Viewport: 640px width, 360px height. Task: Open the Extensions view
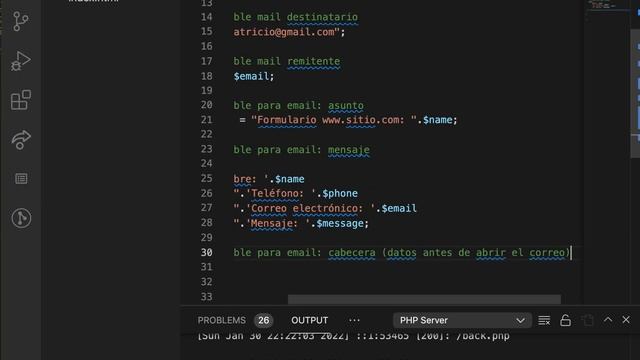click(x=21, y=100)
